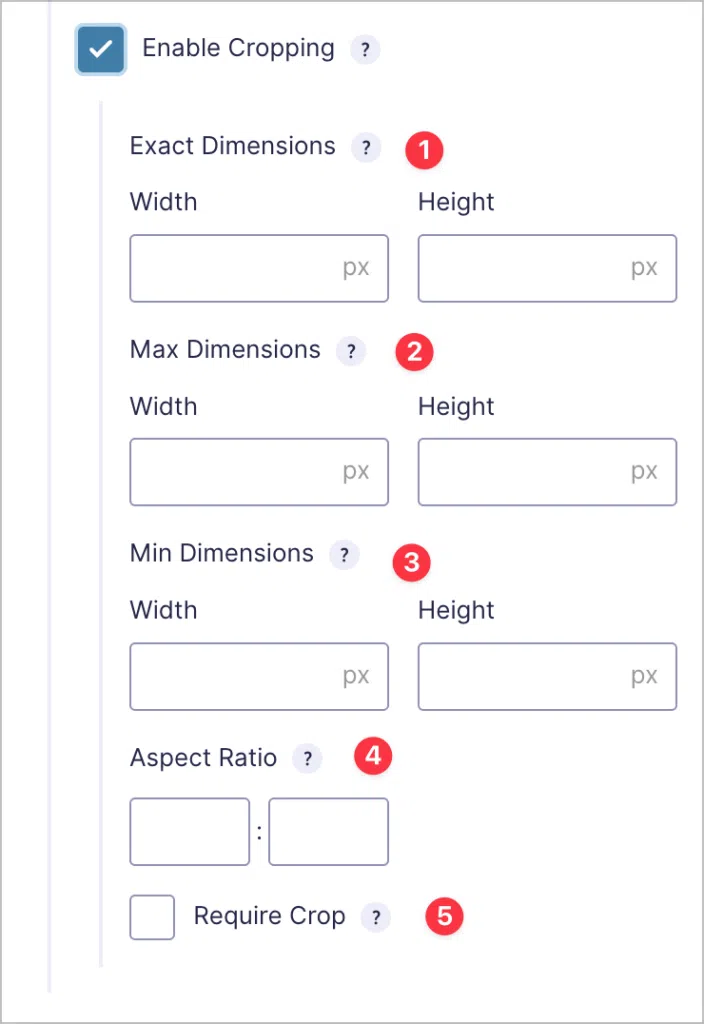Uncheck the Enable Cropping checkbox
This screenshot has height=1024, width=704.
pyautogui.click(x=101, y=50)
